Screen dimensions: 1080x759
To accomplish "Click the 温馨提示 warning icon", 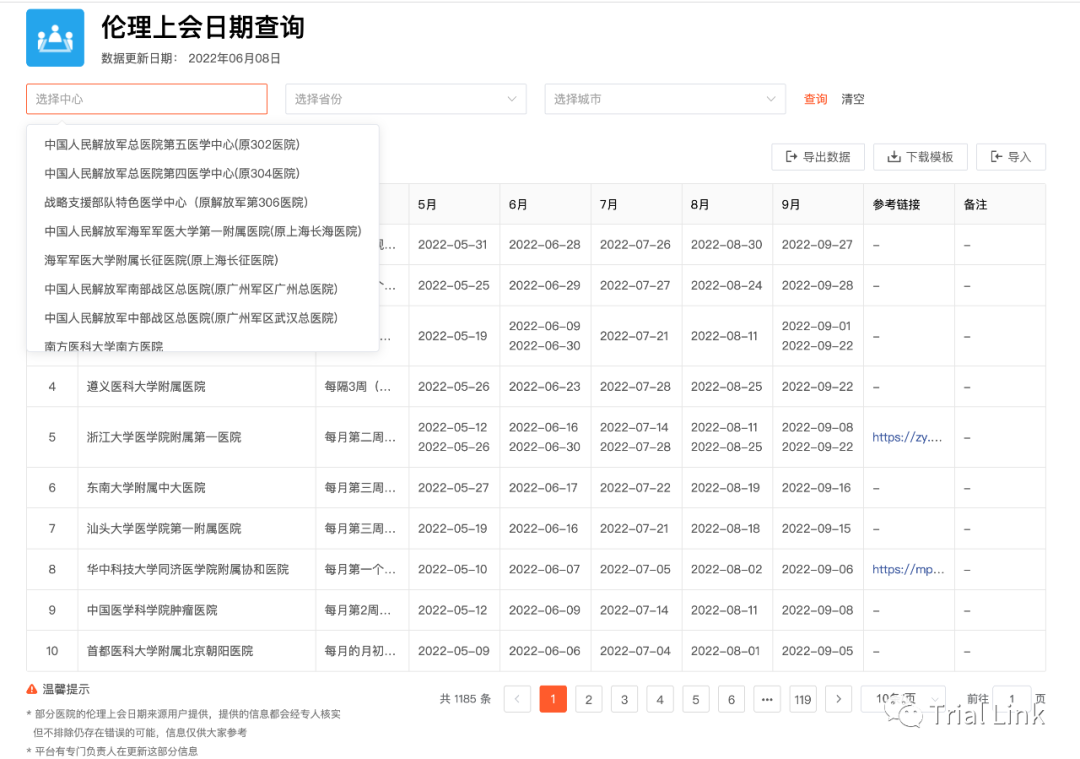I will [32, 689].
